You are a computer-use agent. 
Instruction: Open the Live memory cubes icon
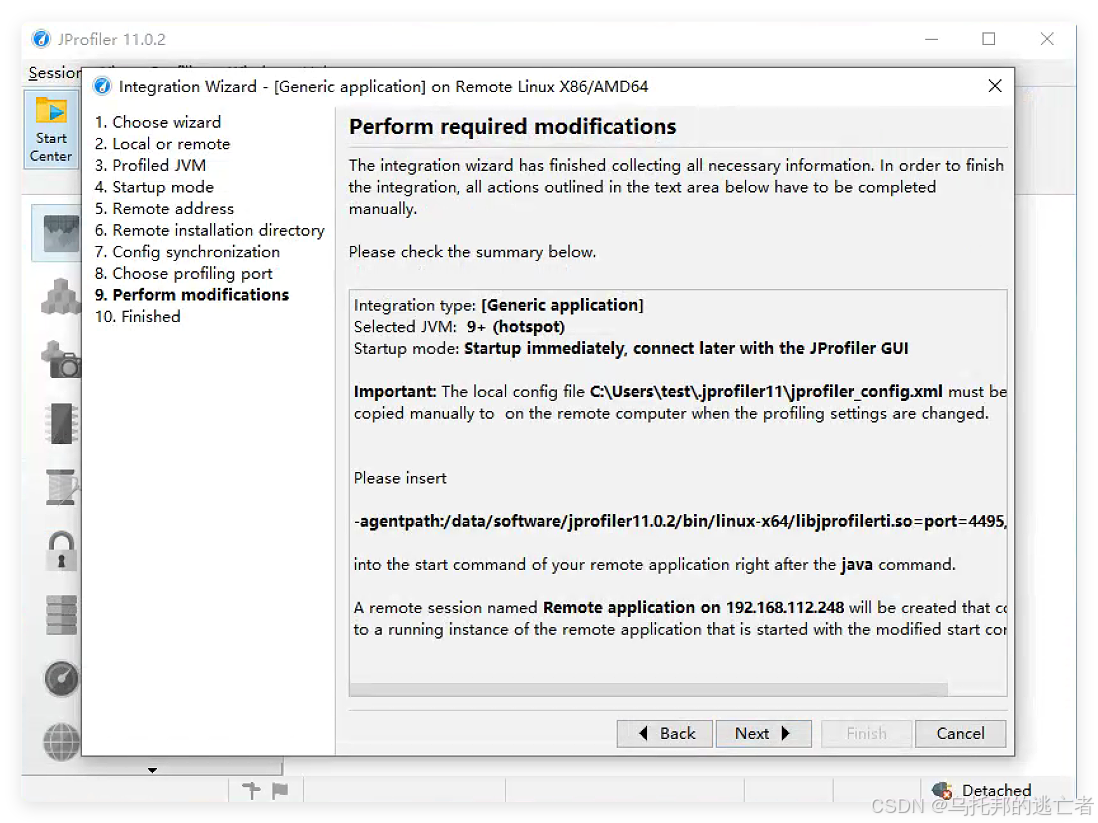[x=60, y=297]
